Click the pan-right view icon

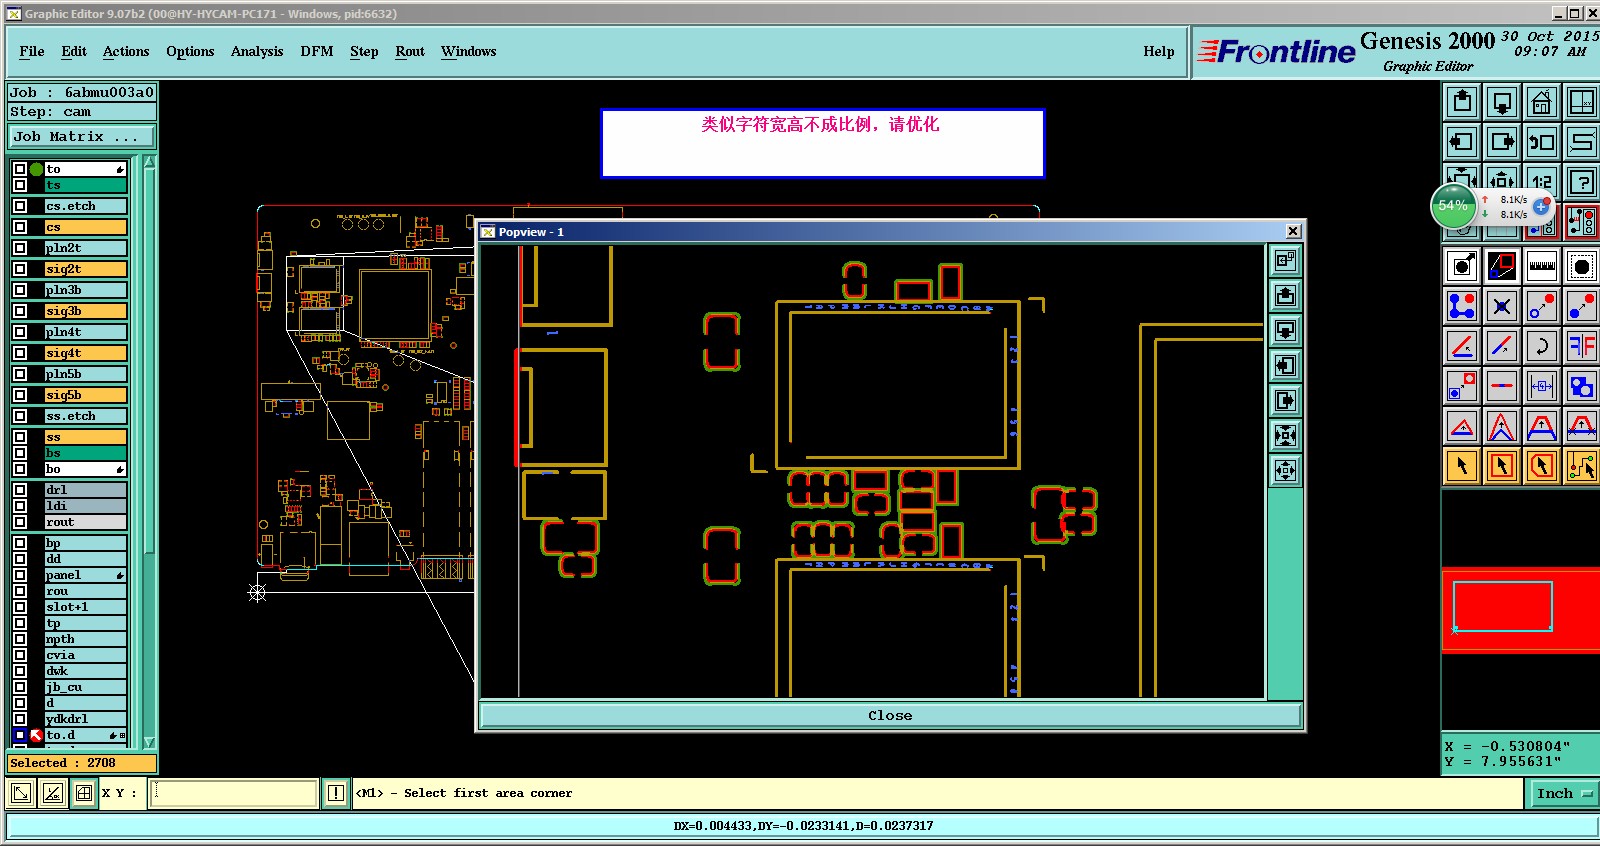coord(1502,142)
